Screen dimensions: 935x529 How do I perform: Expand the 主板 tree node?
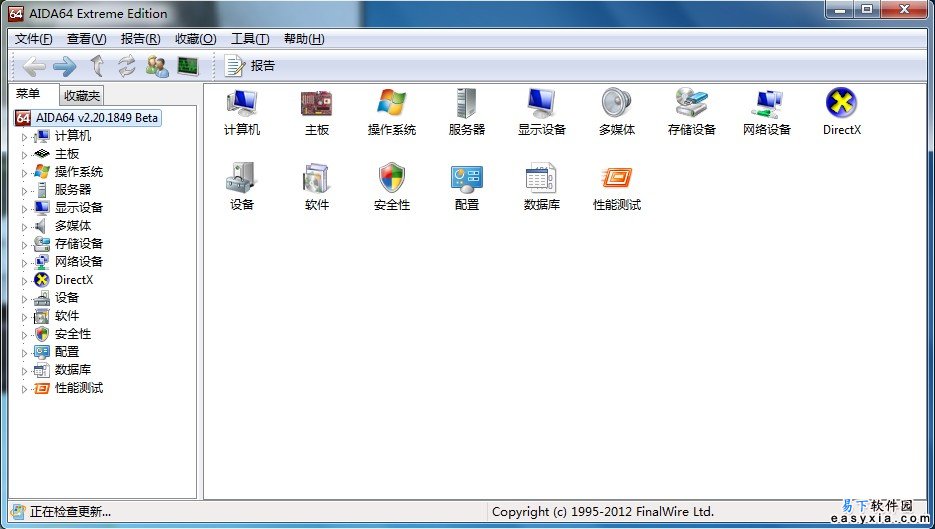pyautogui.click(x=24, y=155)
